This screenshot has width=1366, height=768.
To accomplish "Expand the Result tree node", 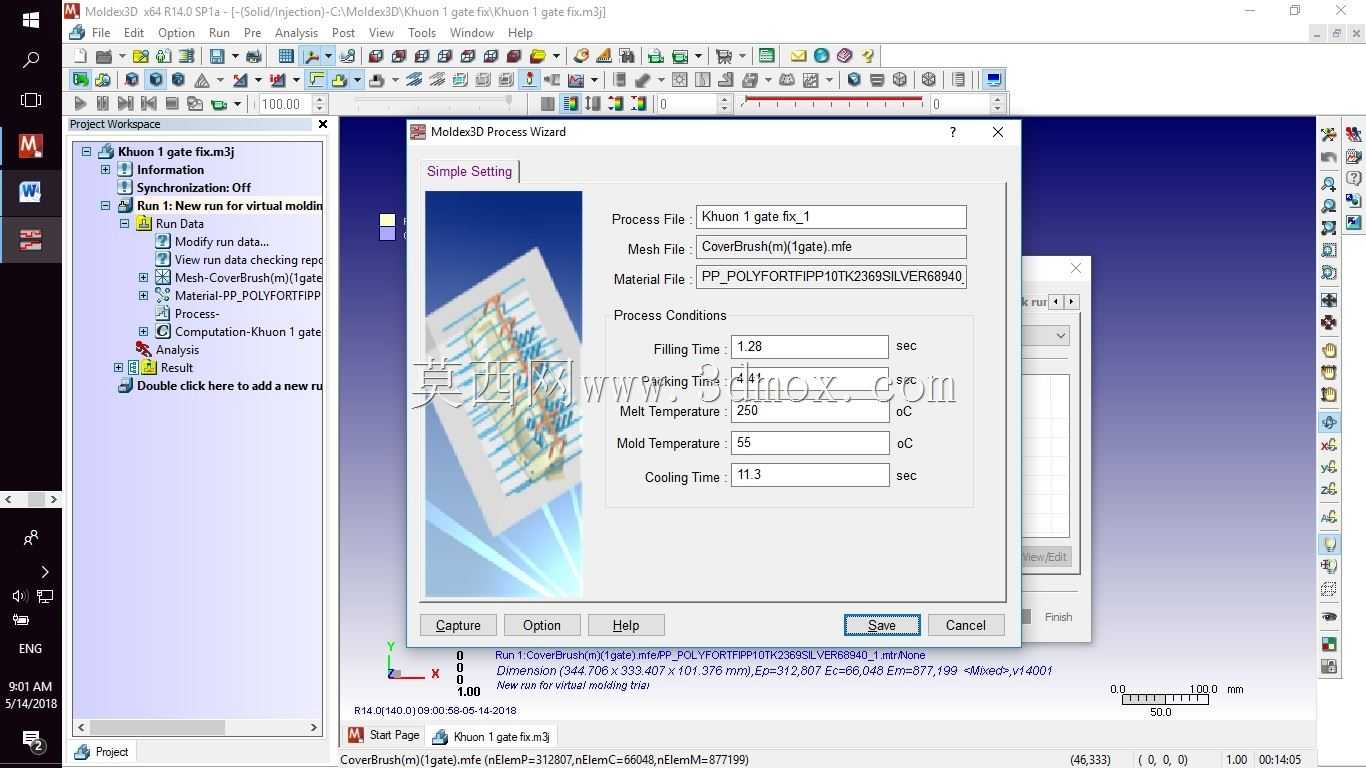I will coord(118,368).
